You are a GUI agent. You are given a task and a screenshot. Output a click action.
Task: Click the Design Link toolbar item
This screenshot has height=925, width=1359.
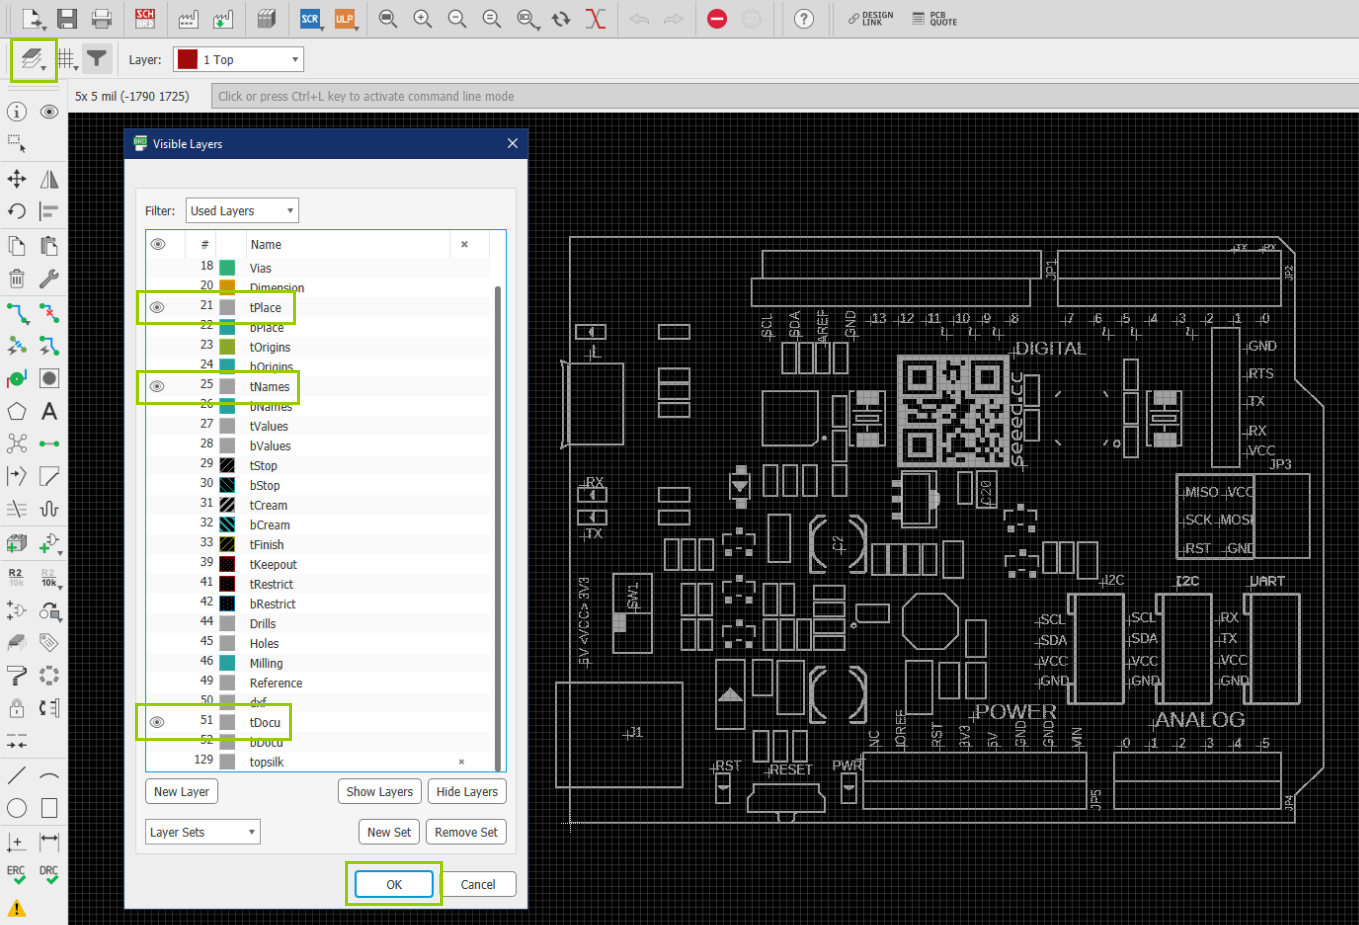pos(870,18)
